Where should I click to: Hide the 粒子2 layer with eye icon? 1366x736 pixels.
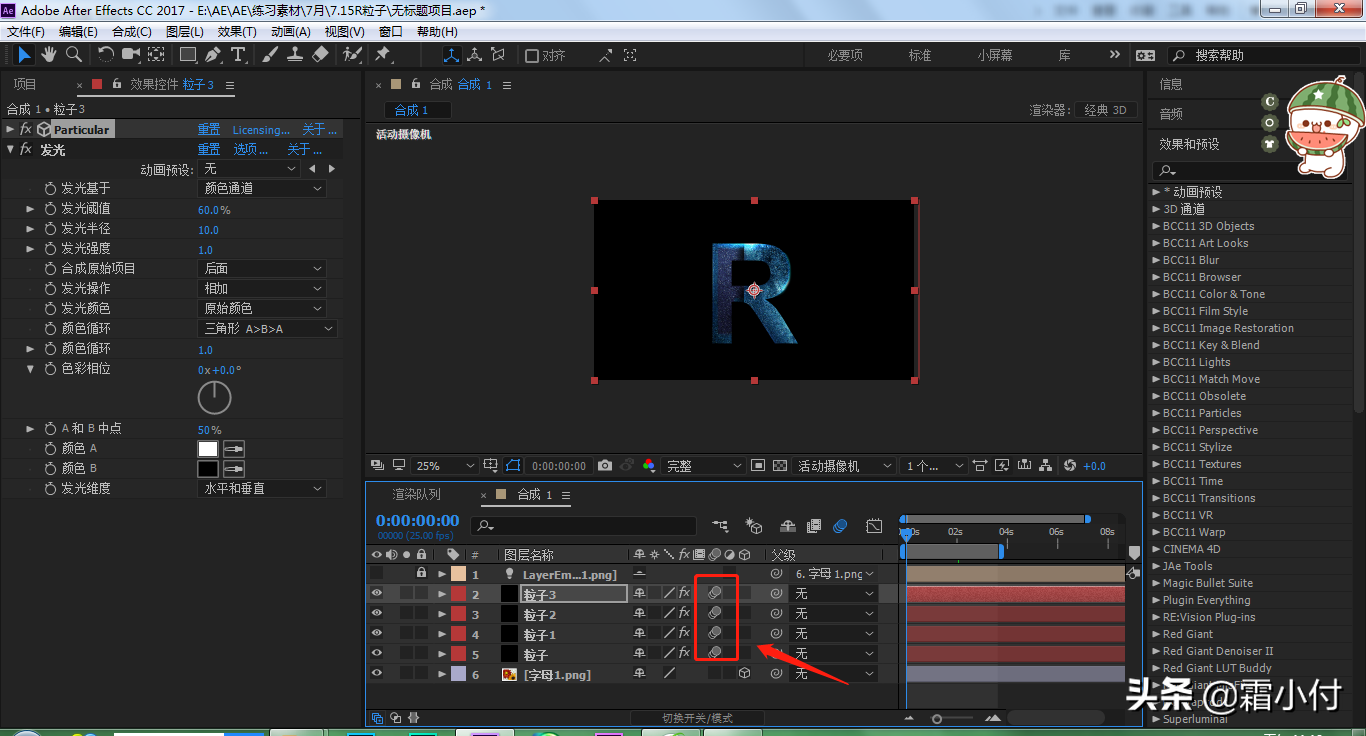377,614
